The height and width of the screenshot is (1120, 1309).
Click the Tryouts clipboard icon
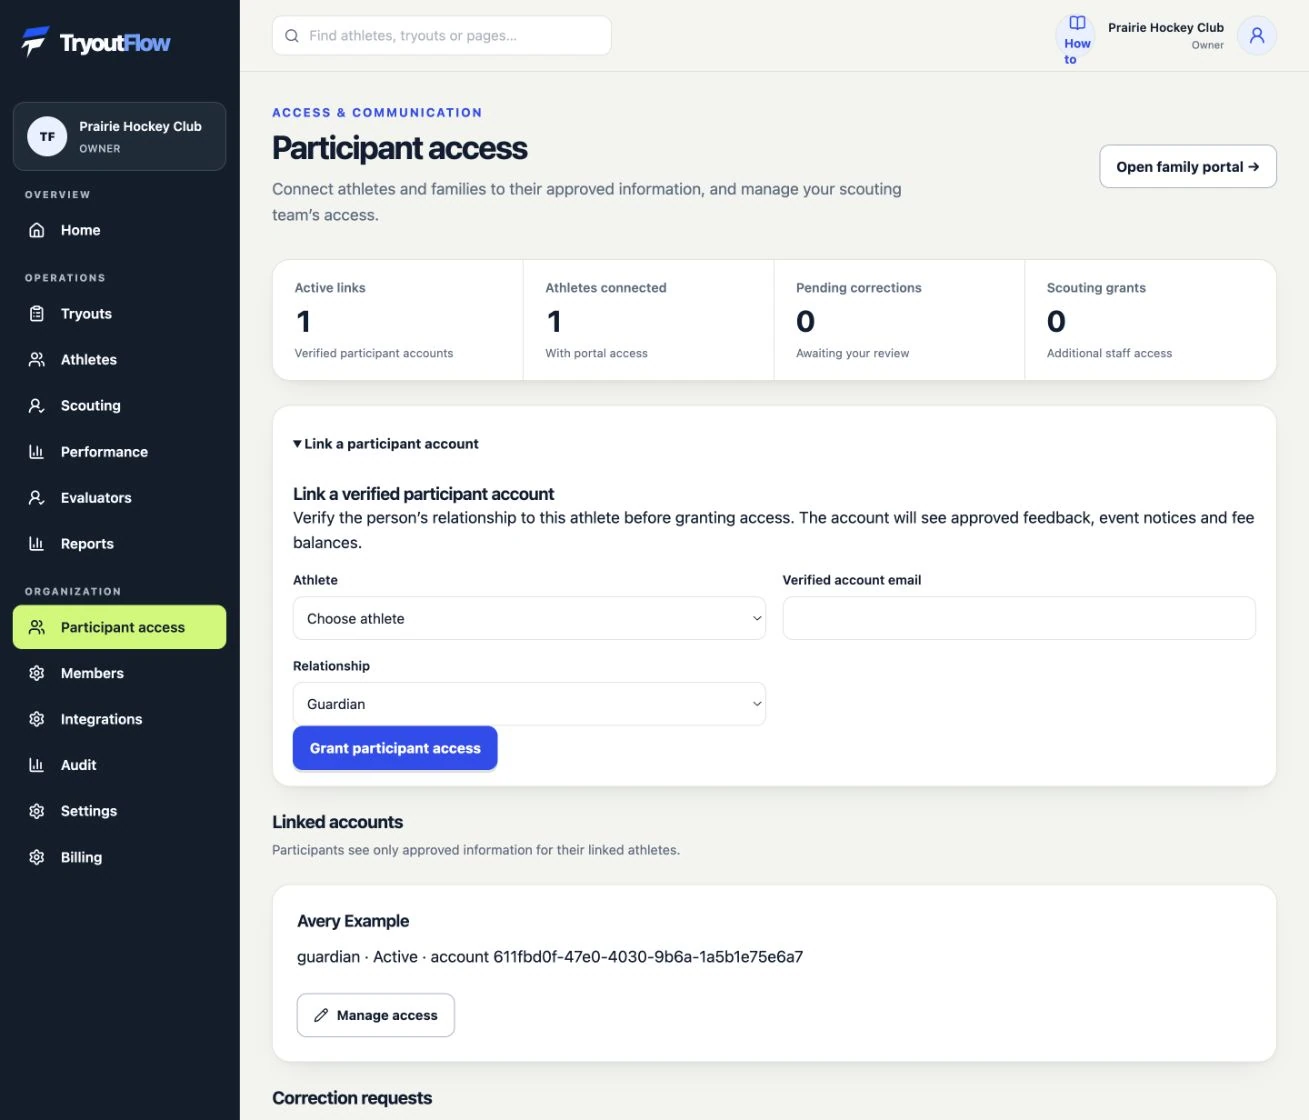[x=37, y=314]
